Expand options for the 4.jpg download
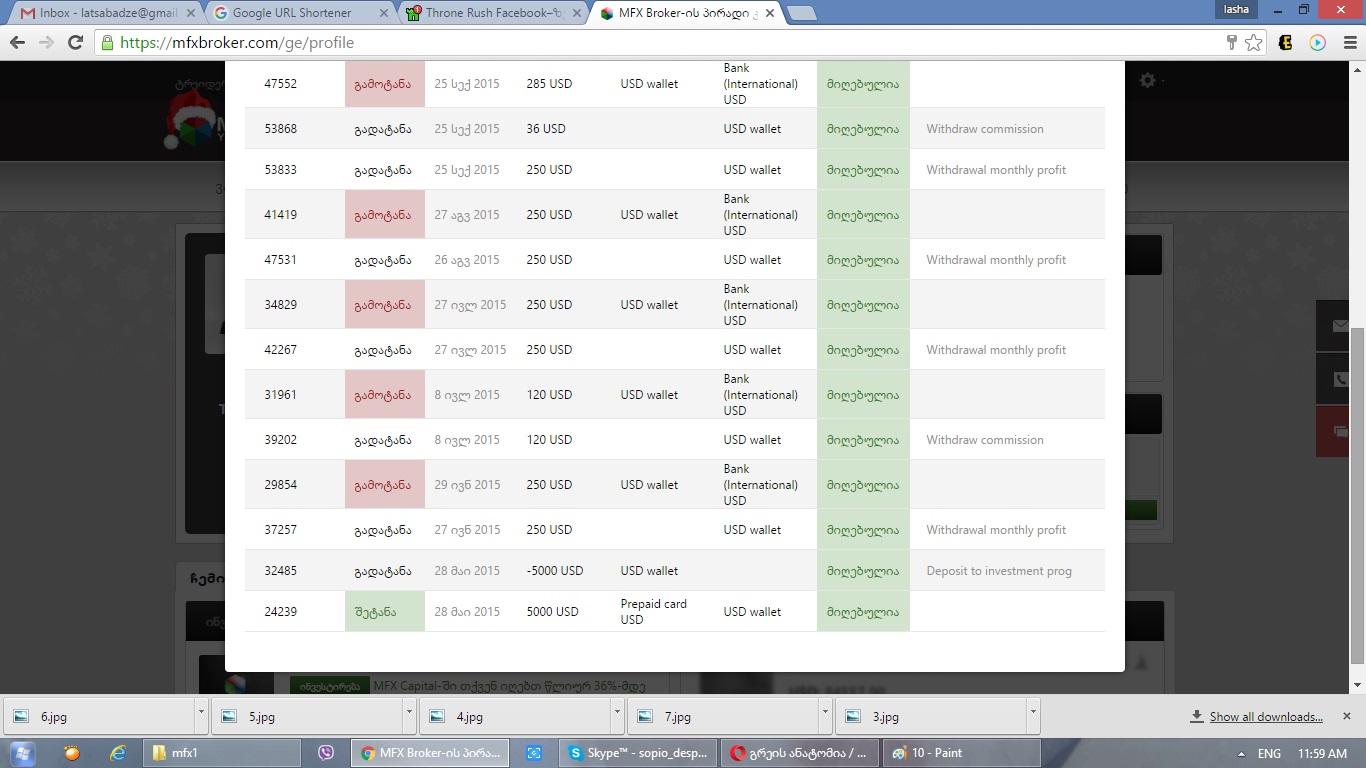The width and height of the screenshot is (1366, 768). pyautogui.click(x=617, y=716)
